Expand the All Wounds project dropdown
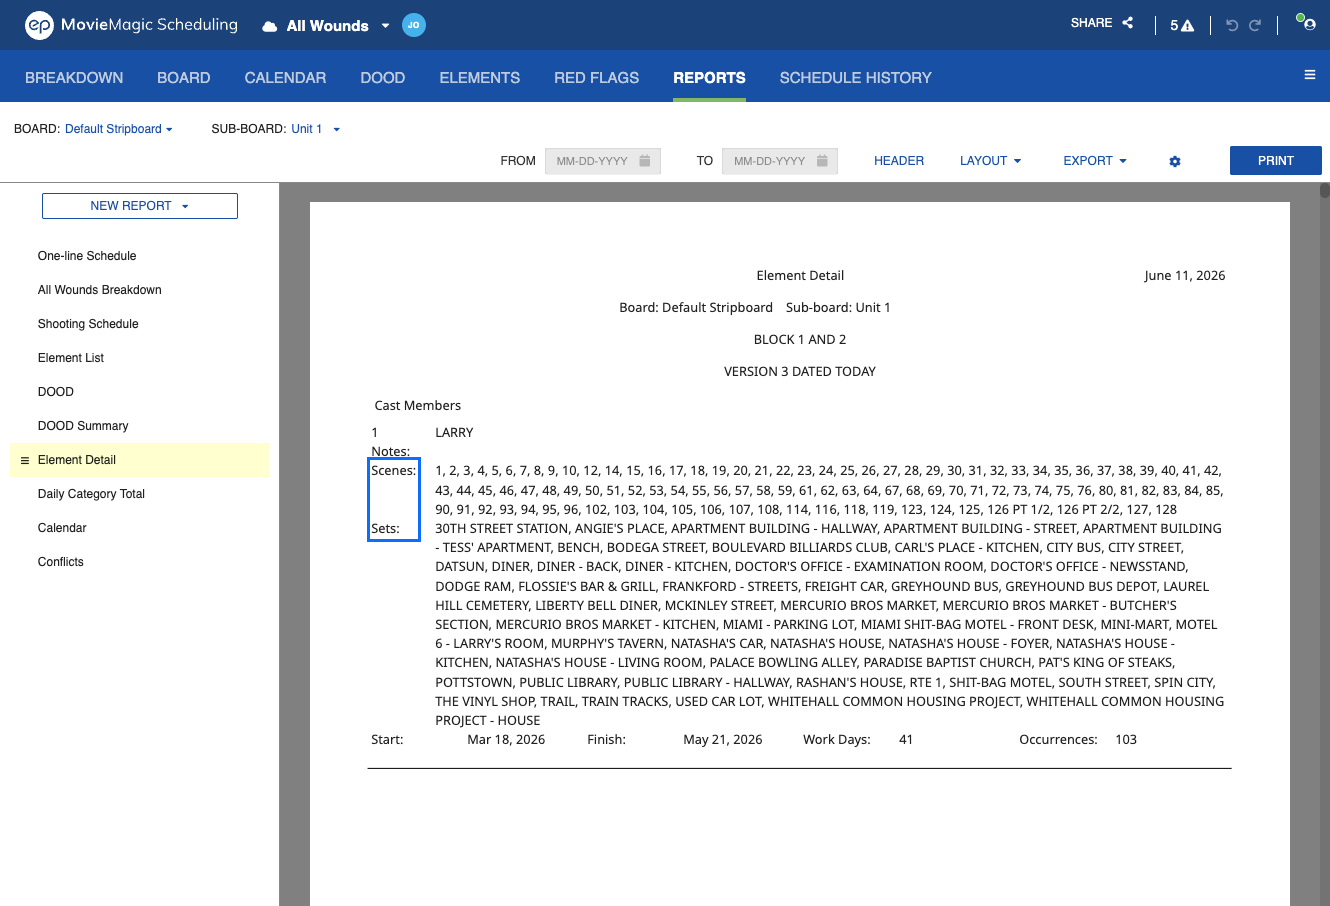The height and width of the screenshot is (906, 1330). 385,26
